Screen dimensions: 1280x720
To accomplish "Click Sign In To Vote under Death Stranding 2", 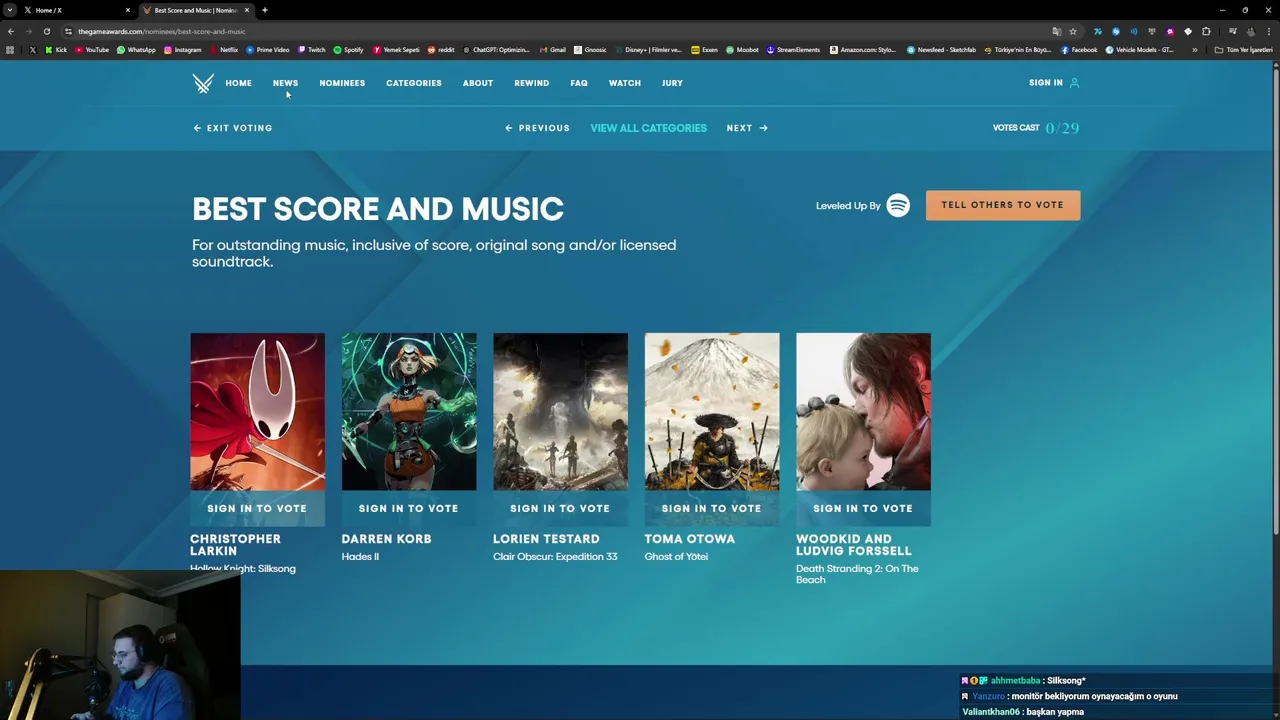I will pyautogui.click(x=863, y=508).
